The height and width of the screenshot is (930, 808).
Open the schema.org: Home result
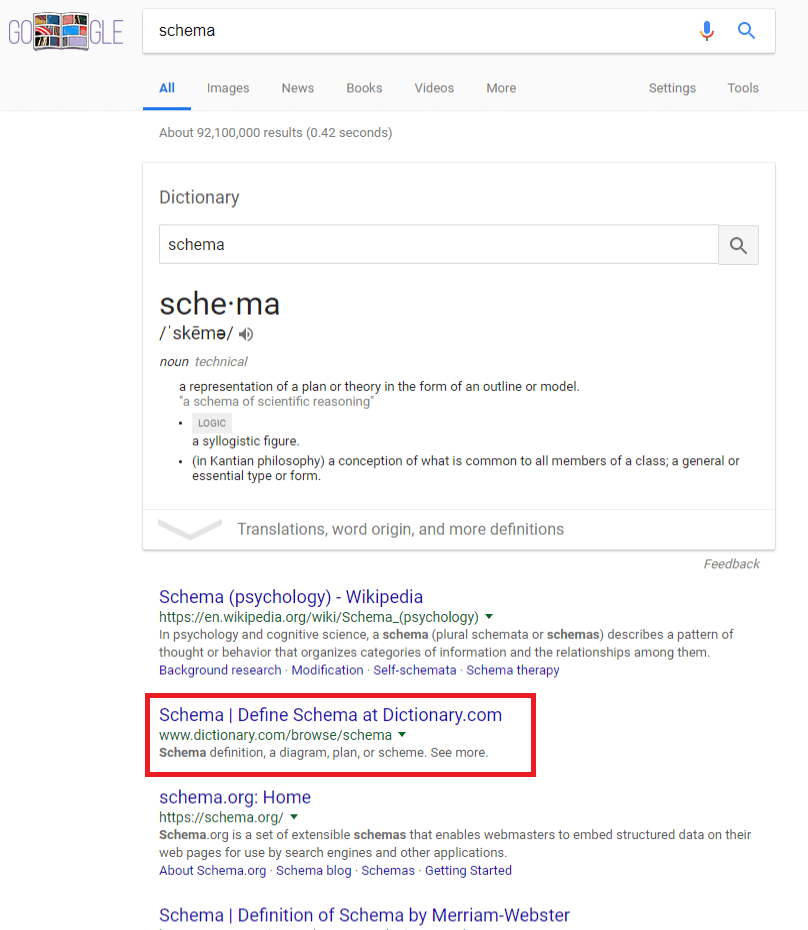(x=234, y=797)
